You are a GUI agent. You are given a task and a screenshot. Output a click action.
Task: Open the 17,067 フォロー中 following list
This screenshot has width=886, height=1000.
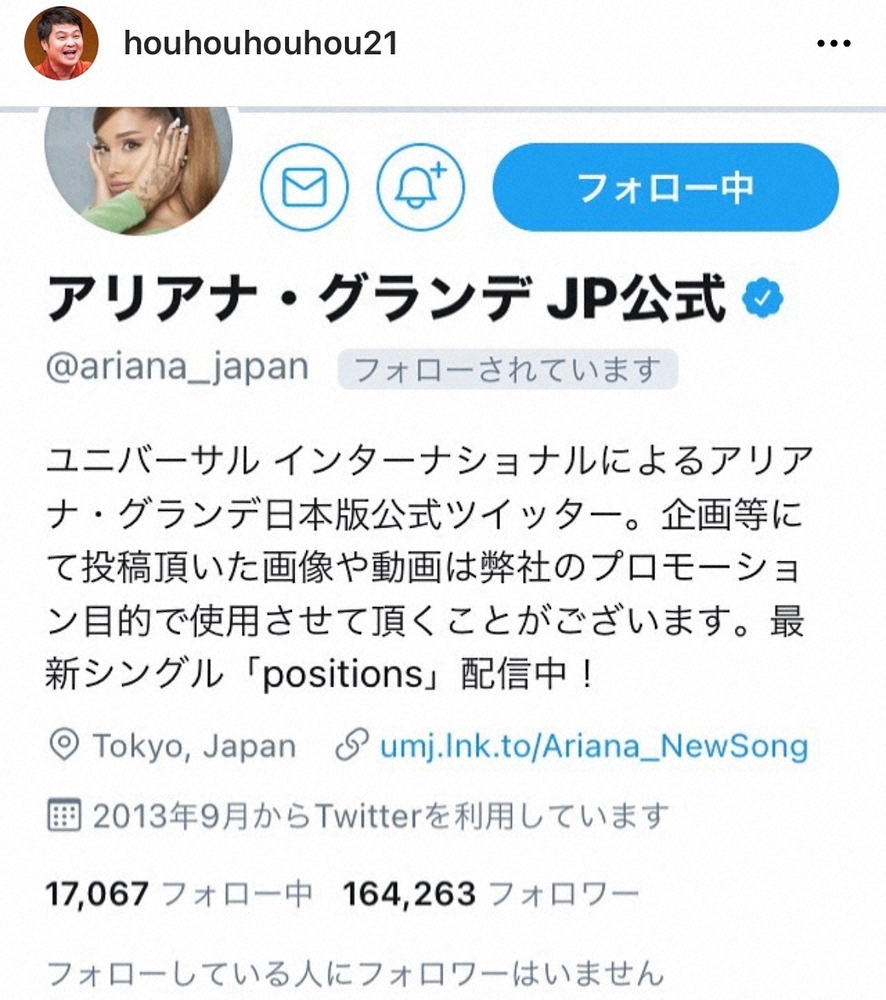click(179, 893)
